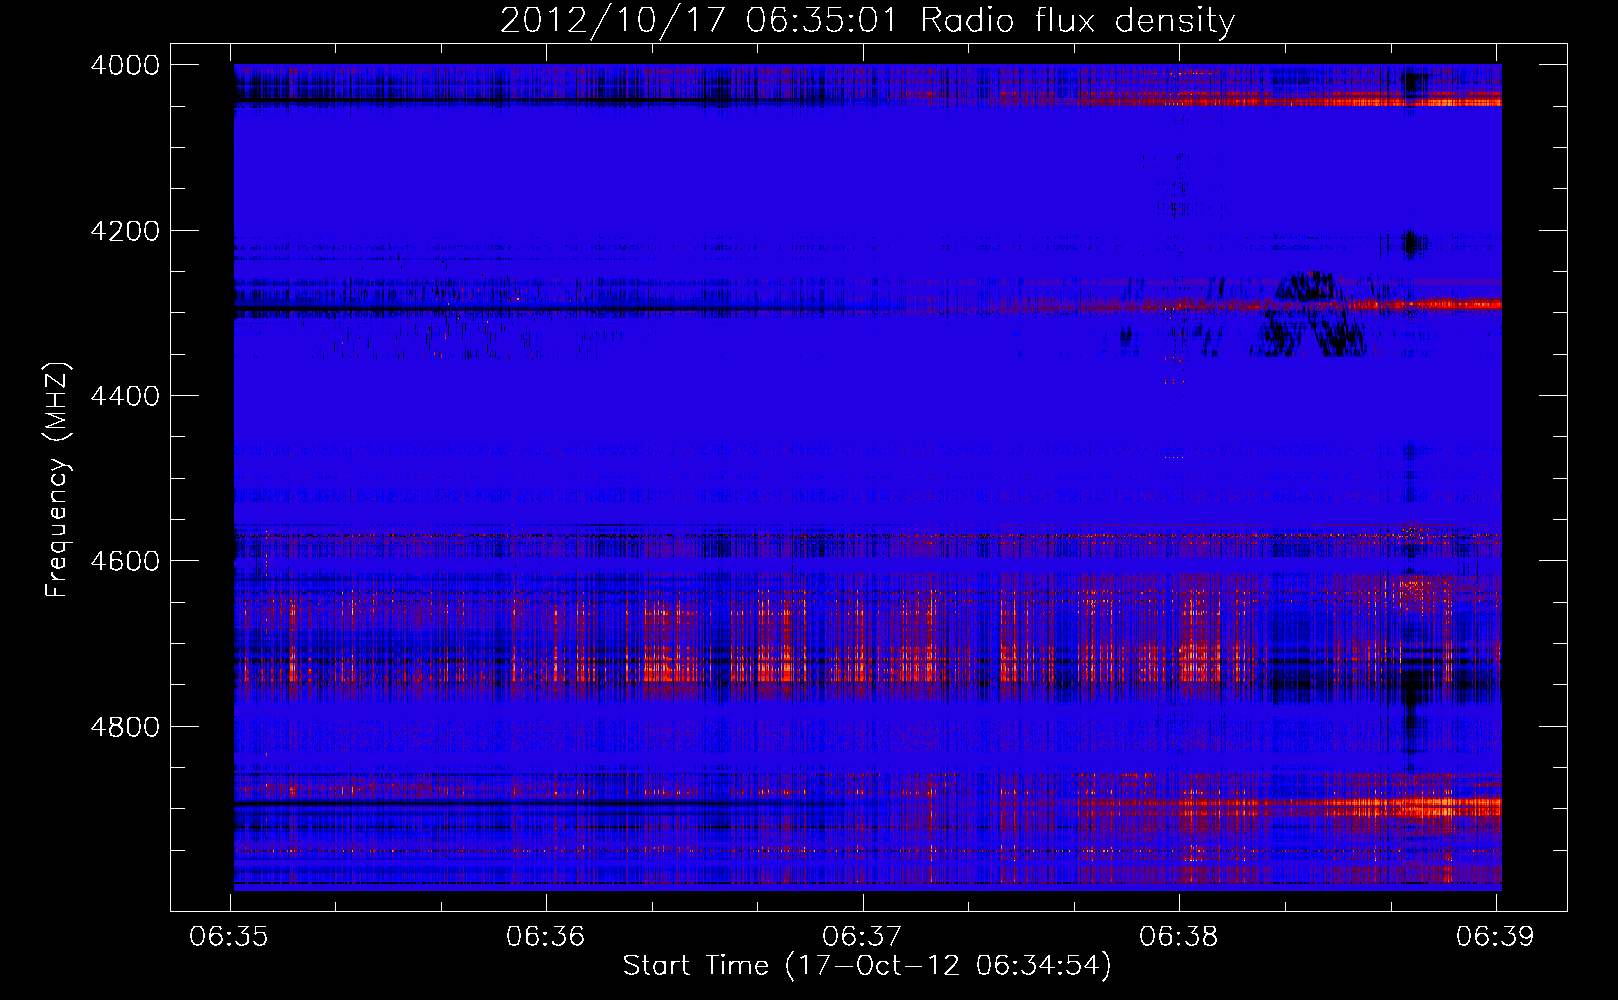
Task: Click the 4600 frequency tick label
Action: tap(125, 561)
